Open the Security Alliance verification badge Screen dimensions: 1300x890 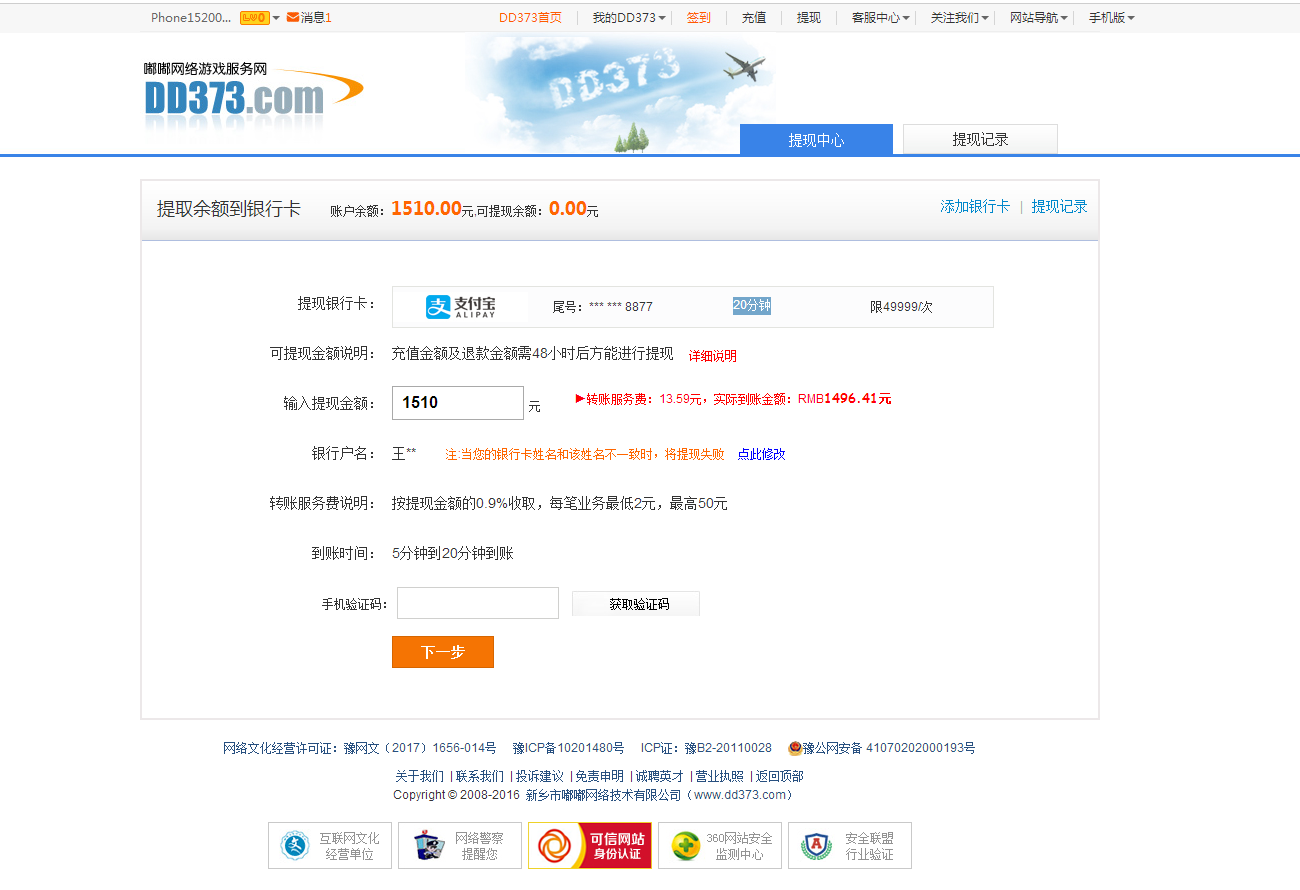point(850,846)
